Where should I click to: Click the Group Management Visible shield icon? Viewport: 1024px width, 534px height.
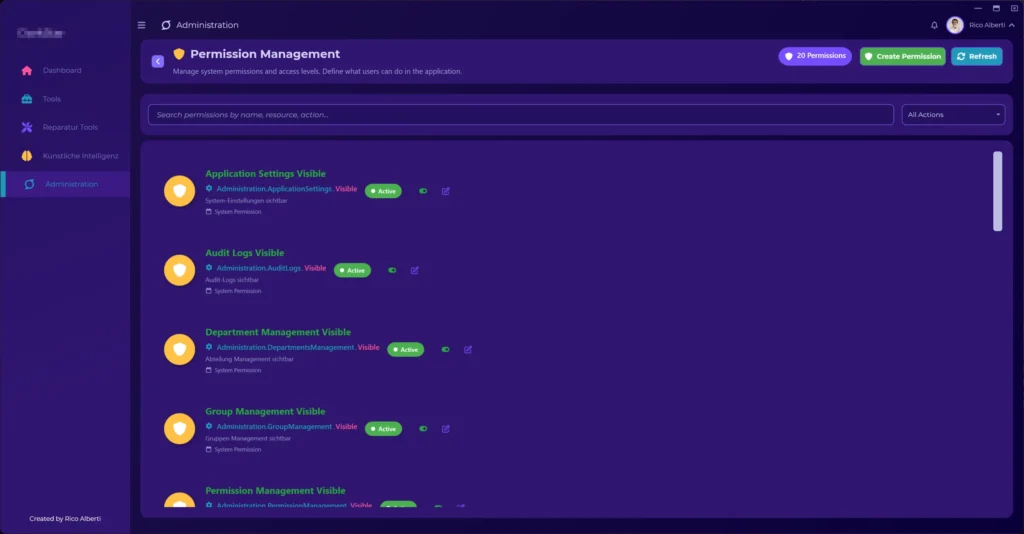tap(180, 428)
